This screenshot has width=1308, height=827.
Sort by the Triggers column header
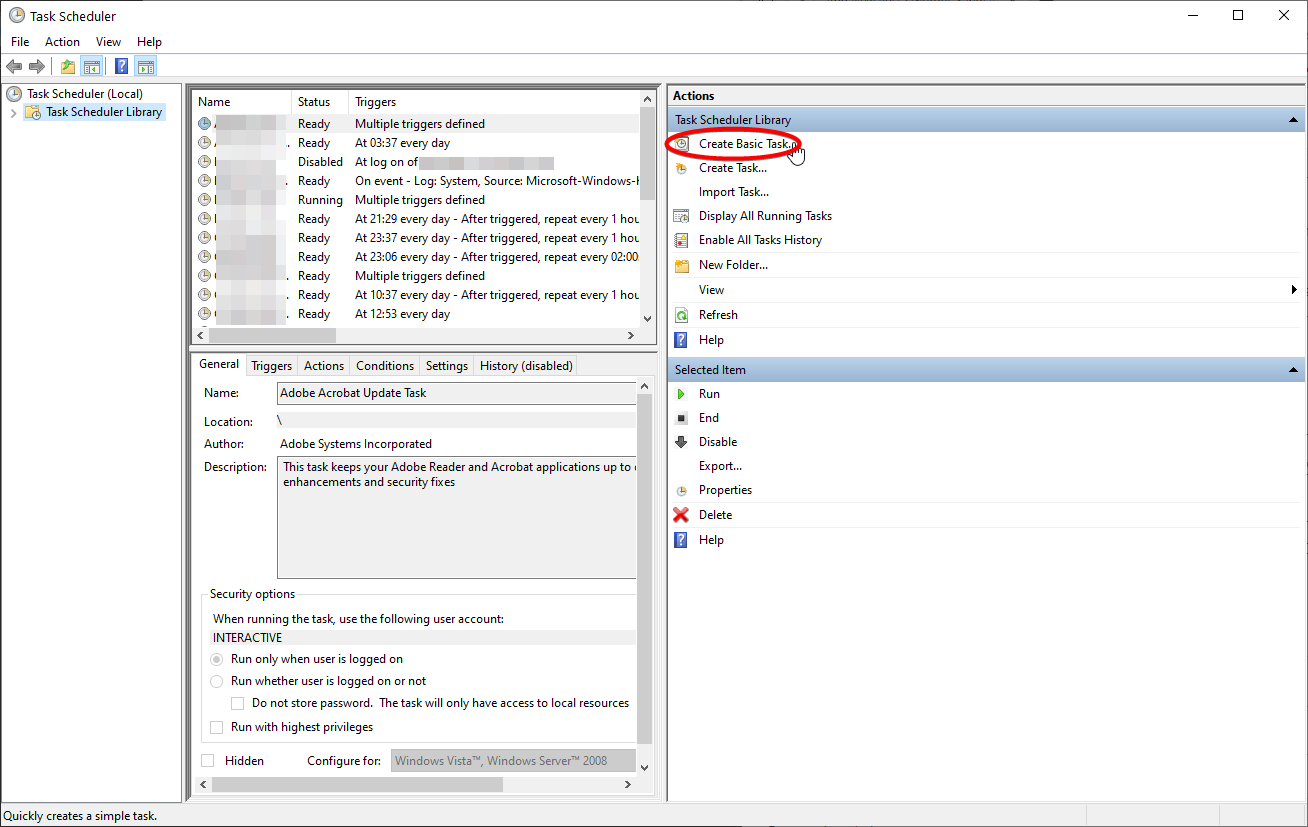(x=494, y=102)
